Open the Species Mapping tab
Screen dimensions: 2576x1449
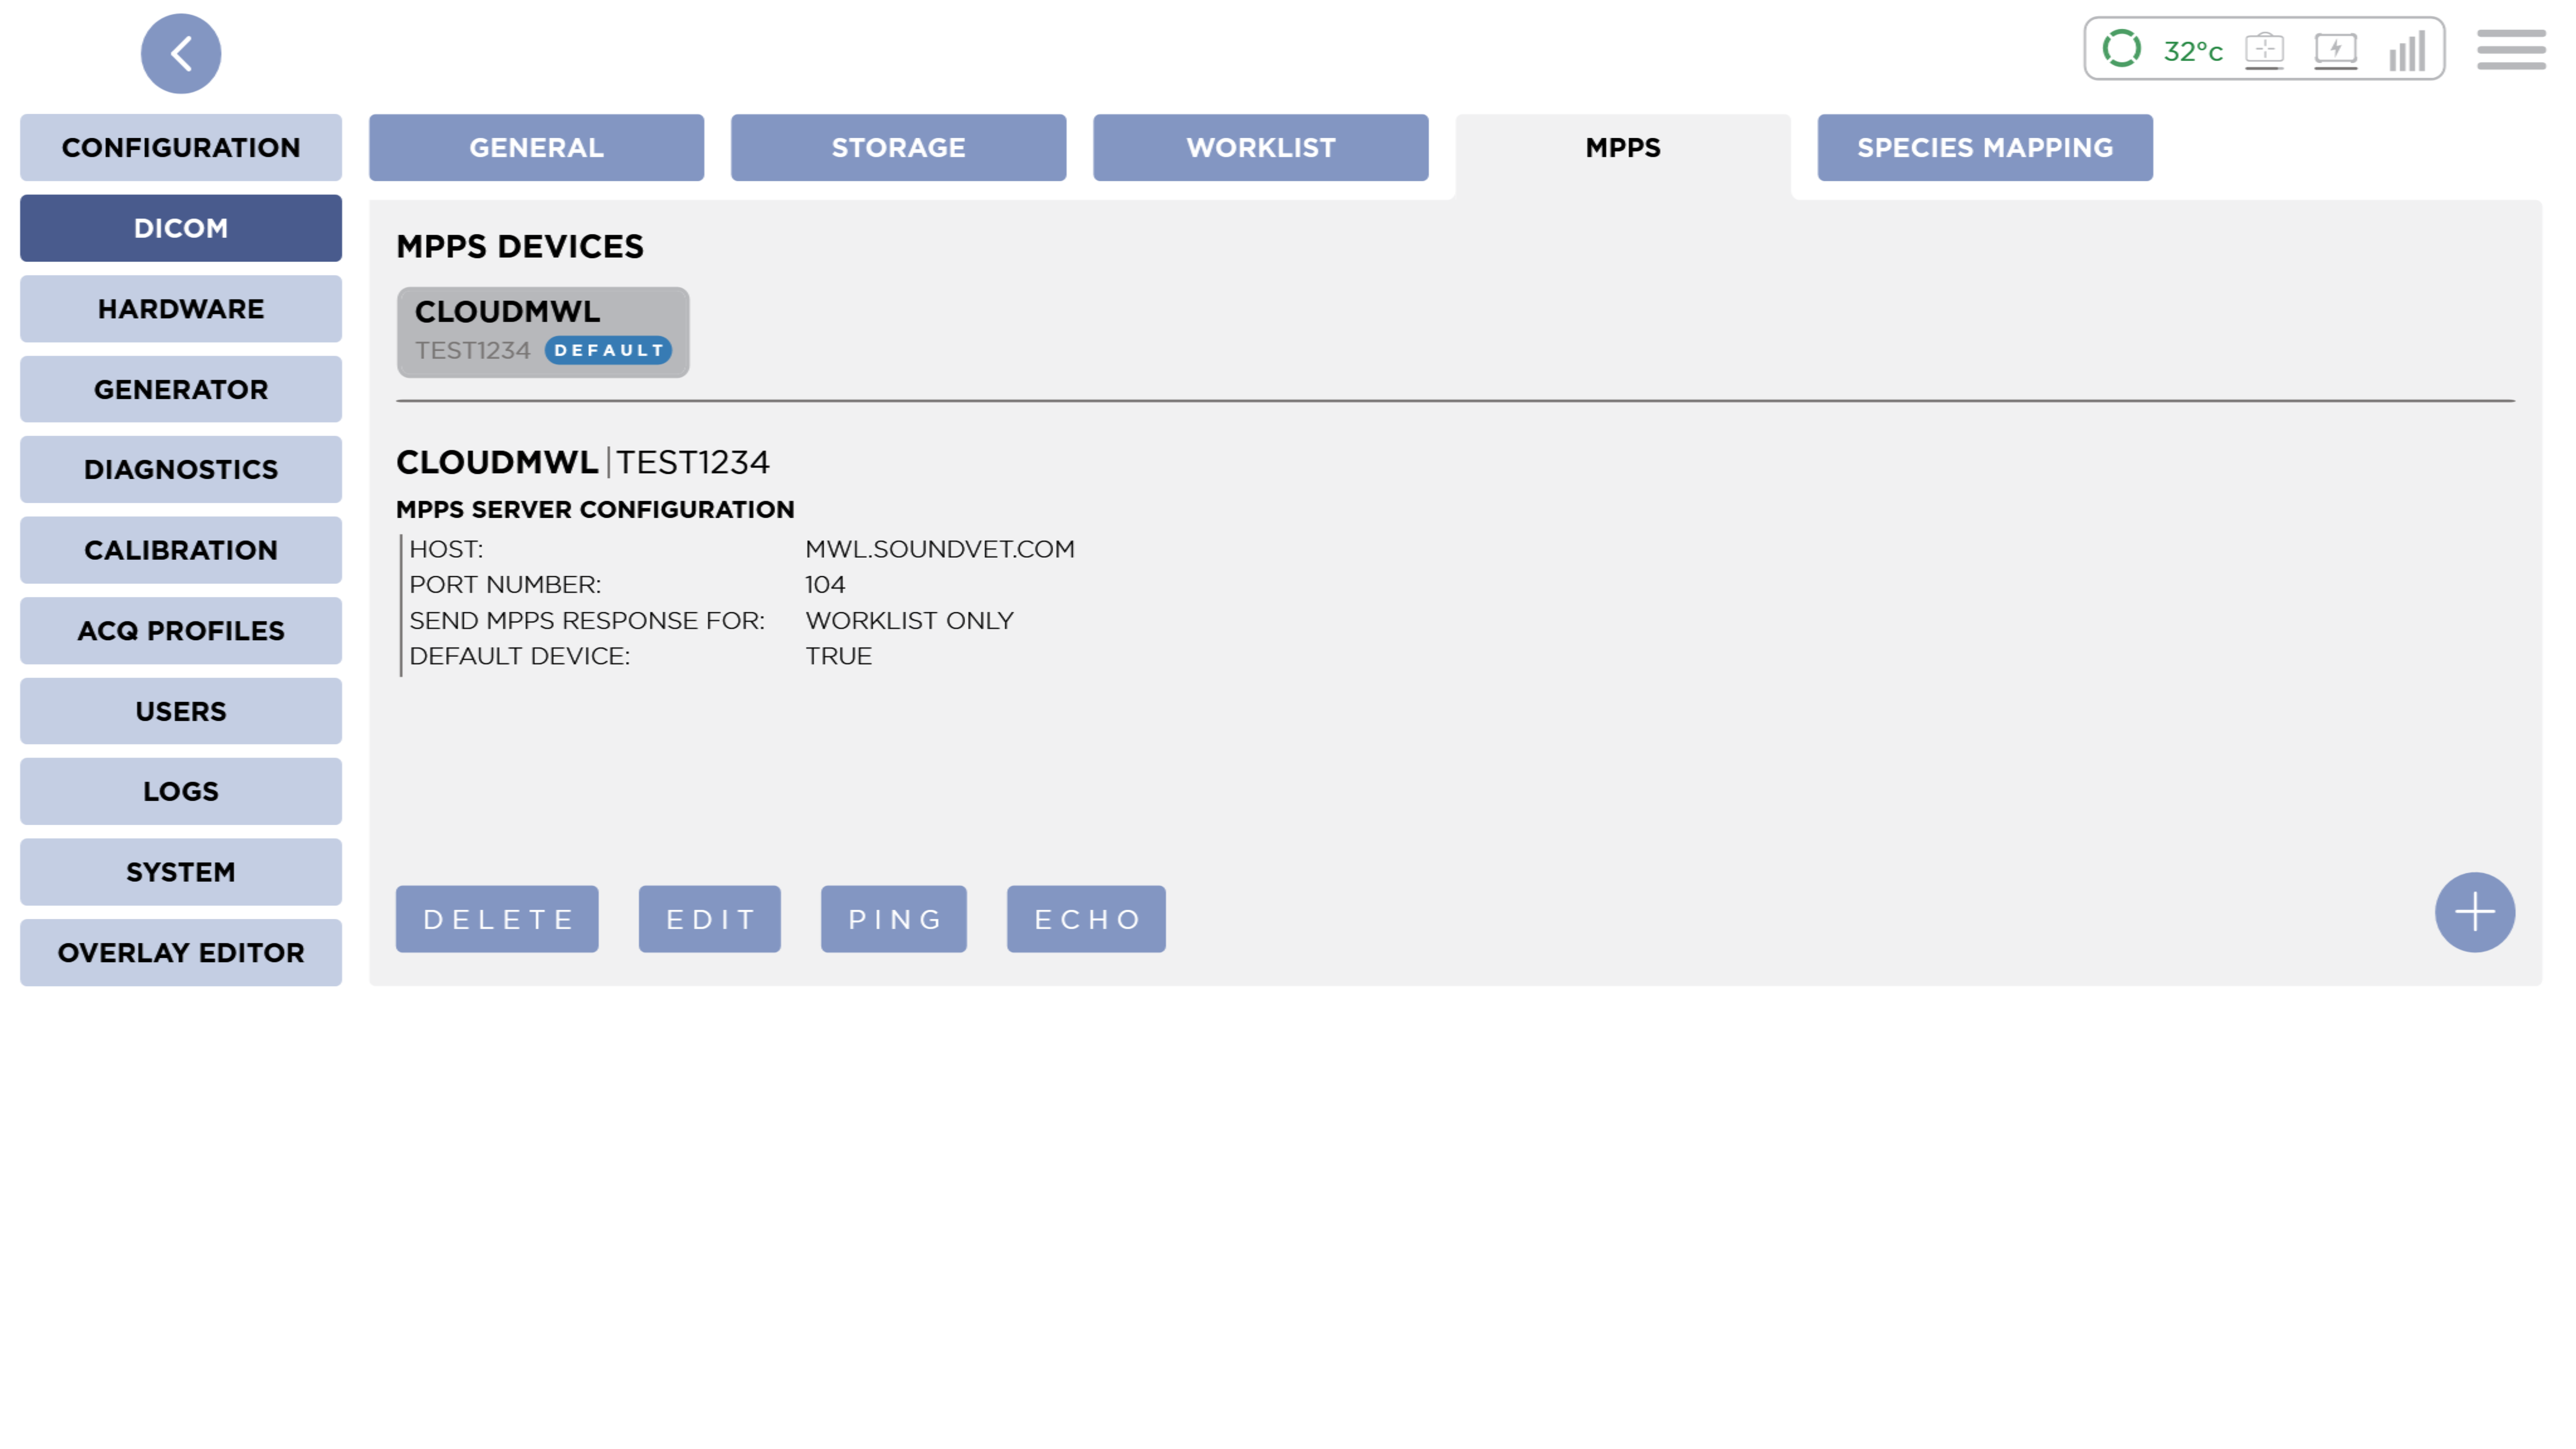coord(1984,148)
